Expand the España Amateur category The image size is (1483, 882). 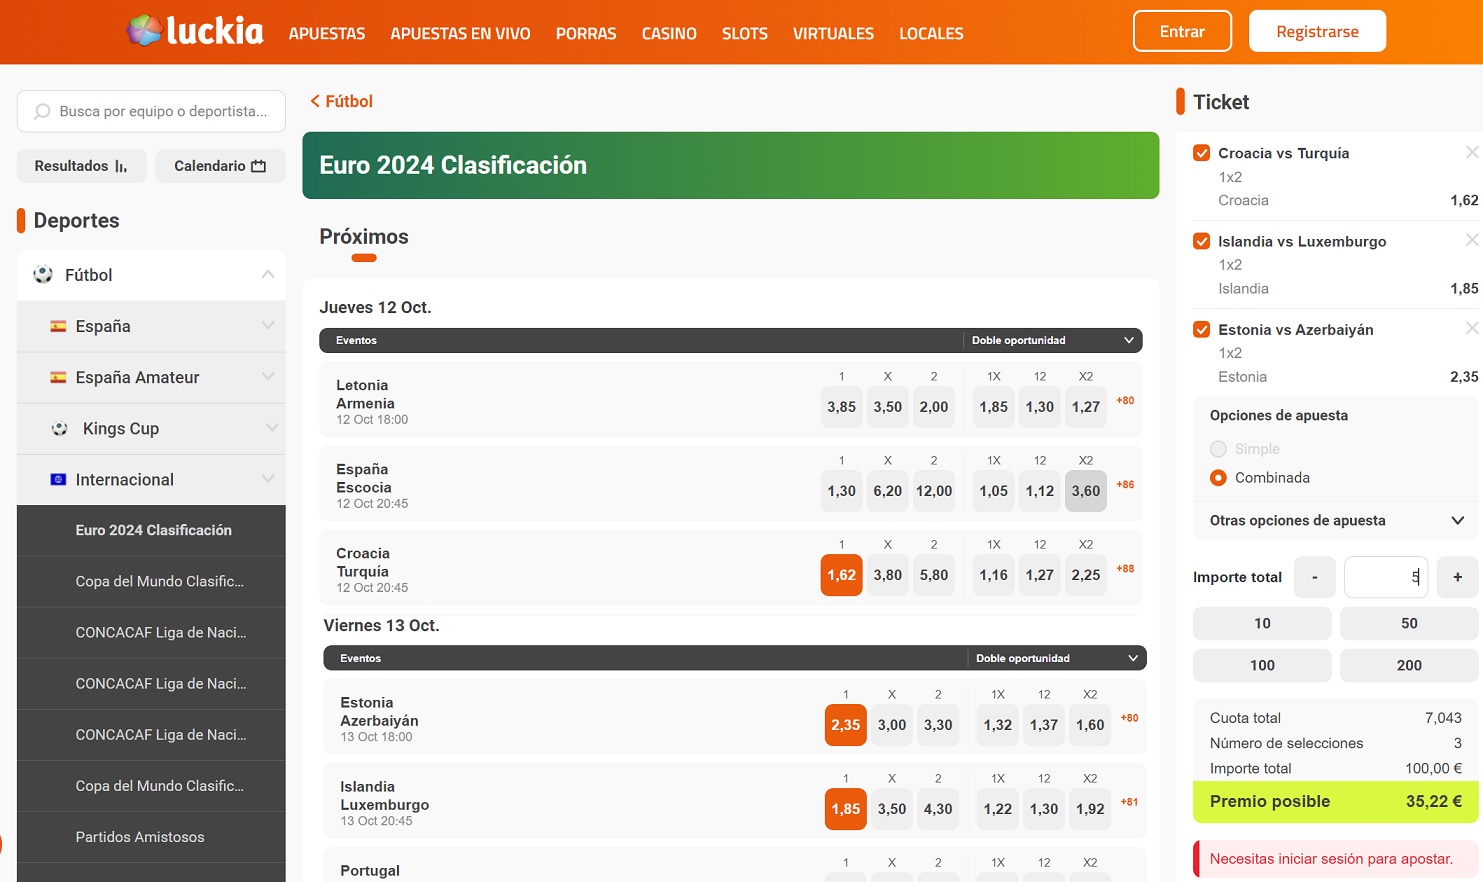tap(268, 376)
